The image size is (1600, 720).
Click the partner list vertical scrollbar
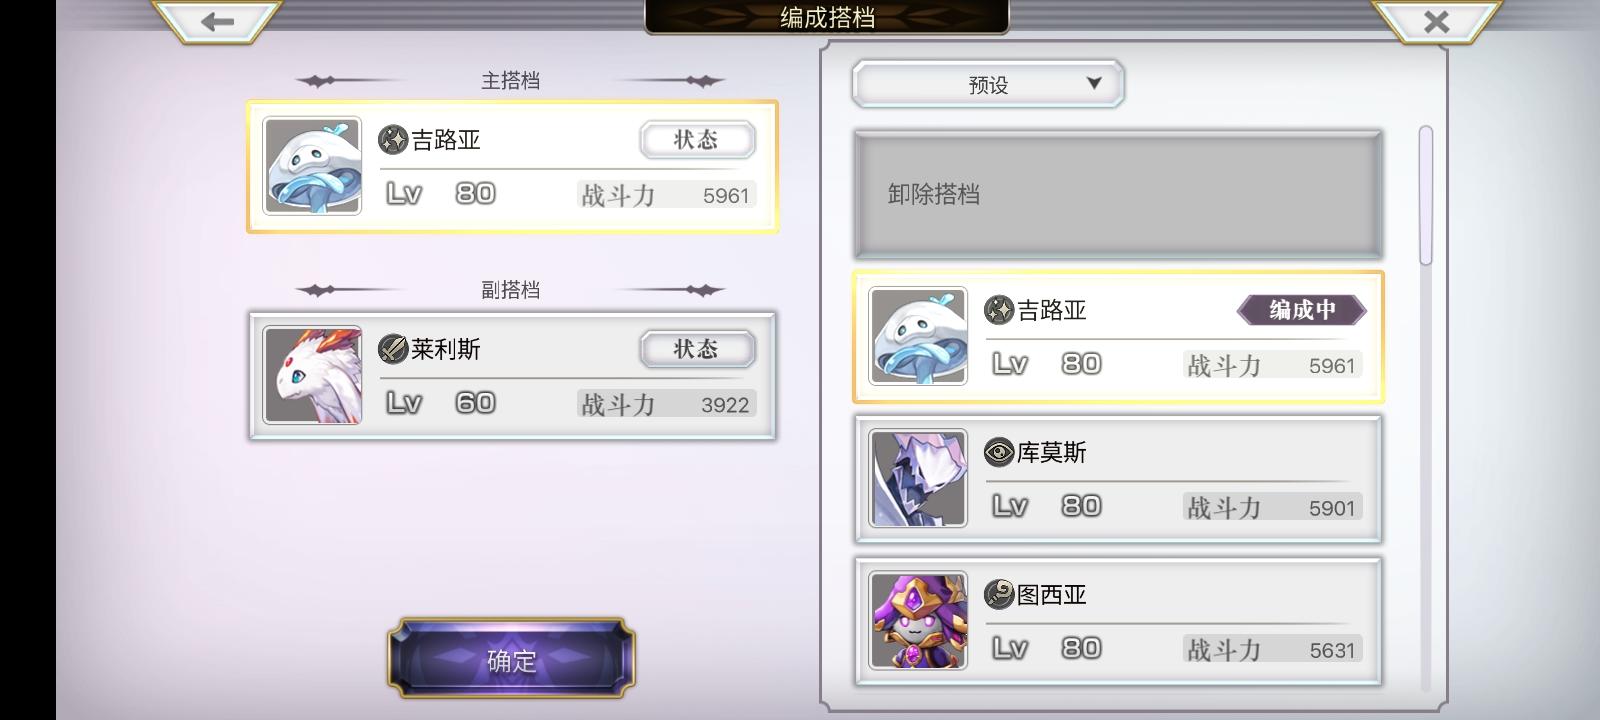pyautogui.click(x=1426, y=195)
